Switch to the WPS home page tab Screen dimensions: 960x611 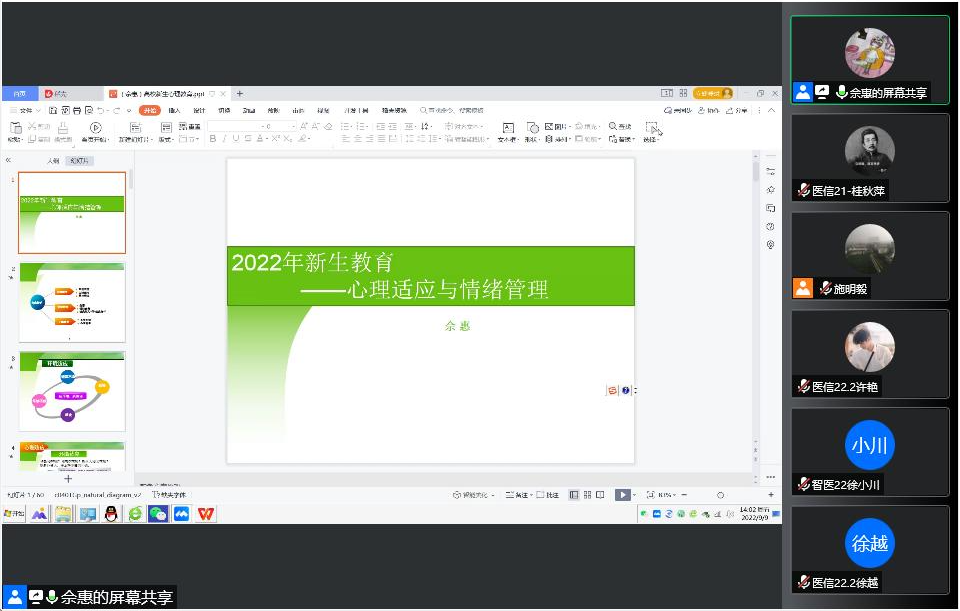coord(20,94)
